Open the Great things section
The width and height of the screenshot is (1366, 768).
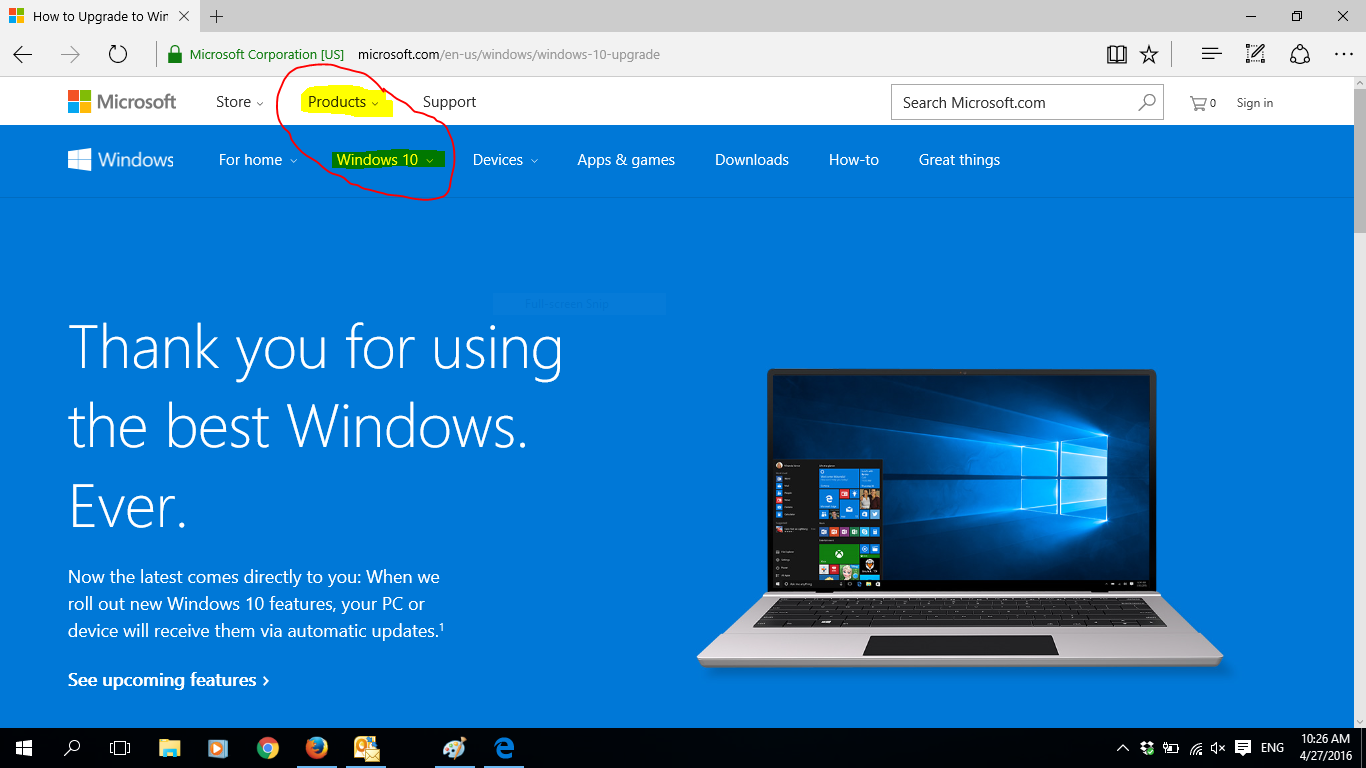point(959,160)
